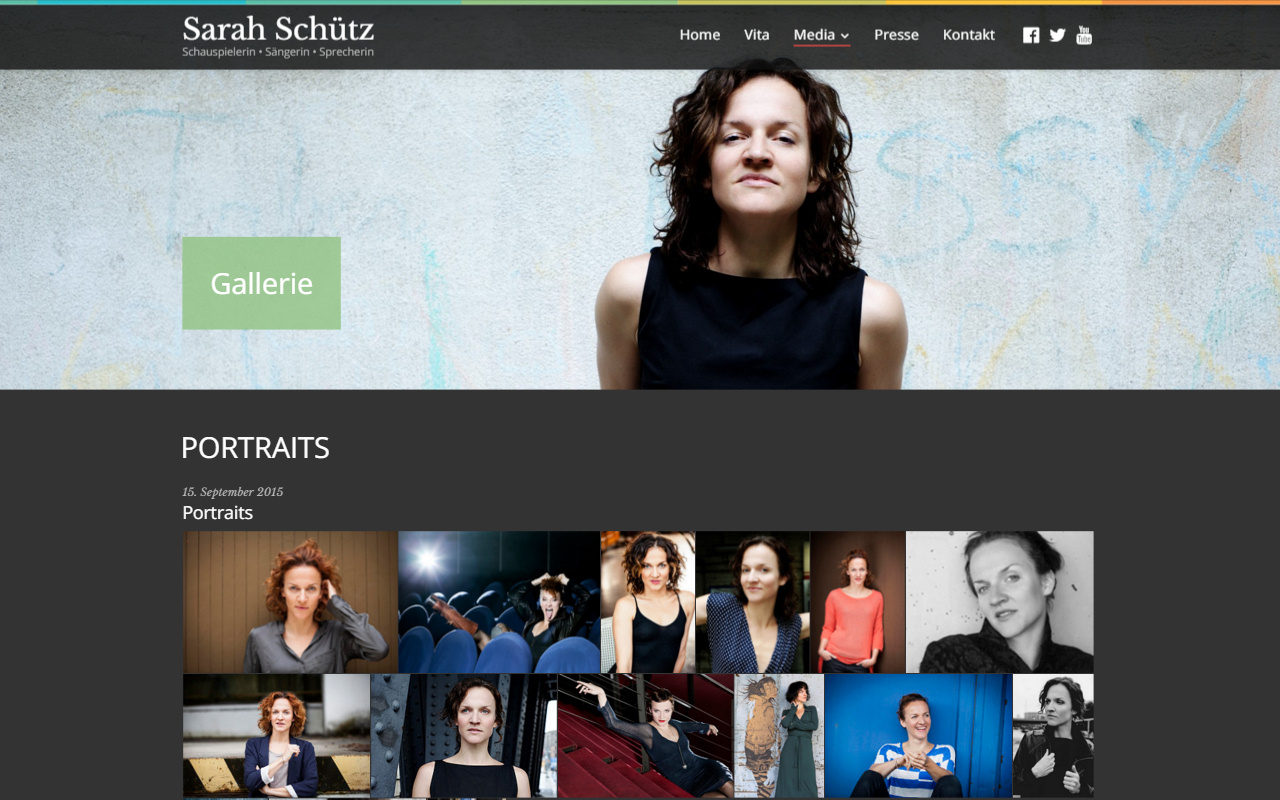
Task: Open the Vita menu item
Action: (x=757, y=35)
